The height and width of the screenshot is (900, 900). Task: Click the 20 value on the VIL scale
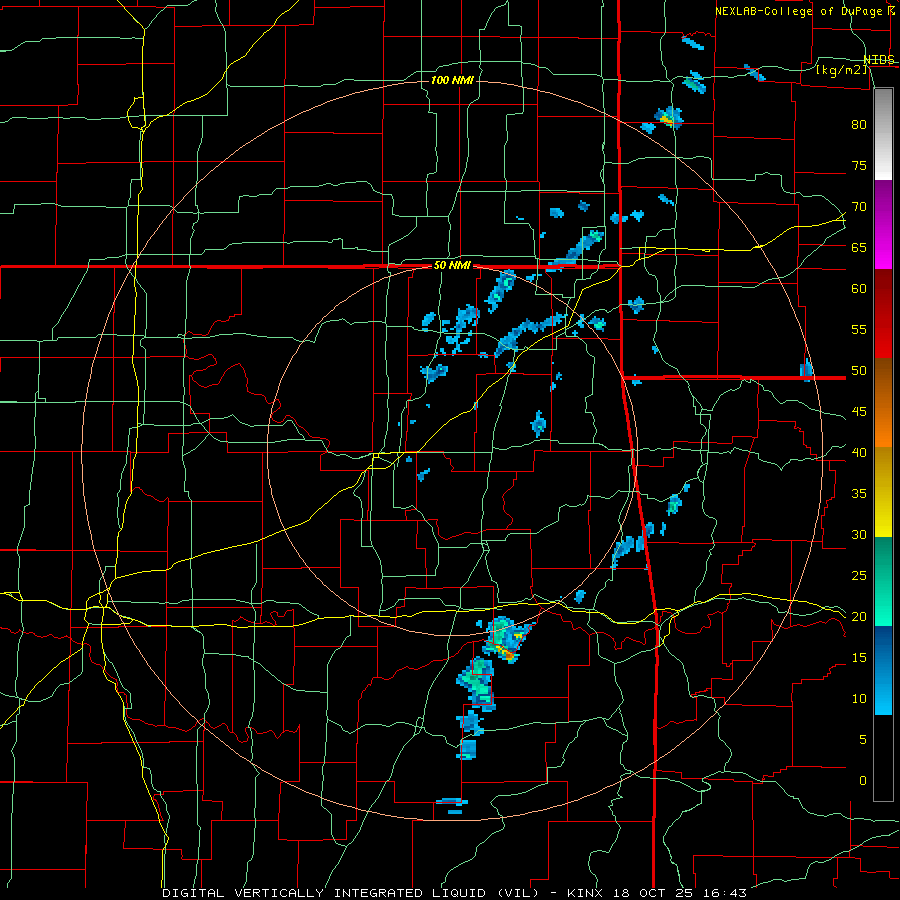(859, 616)
